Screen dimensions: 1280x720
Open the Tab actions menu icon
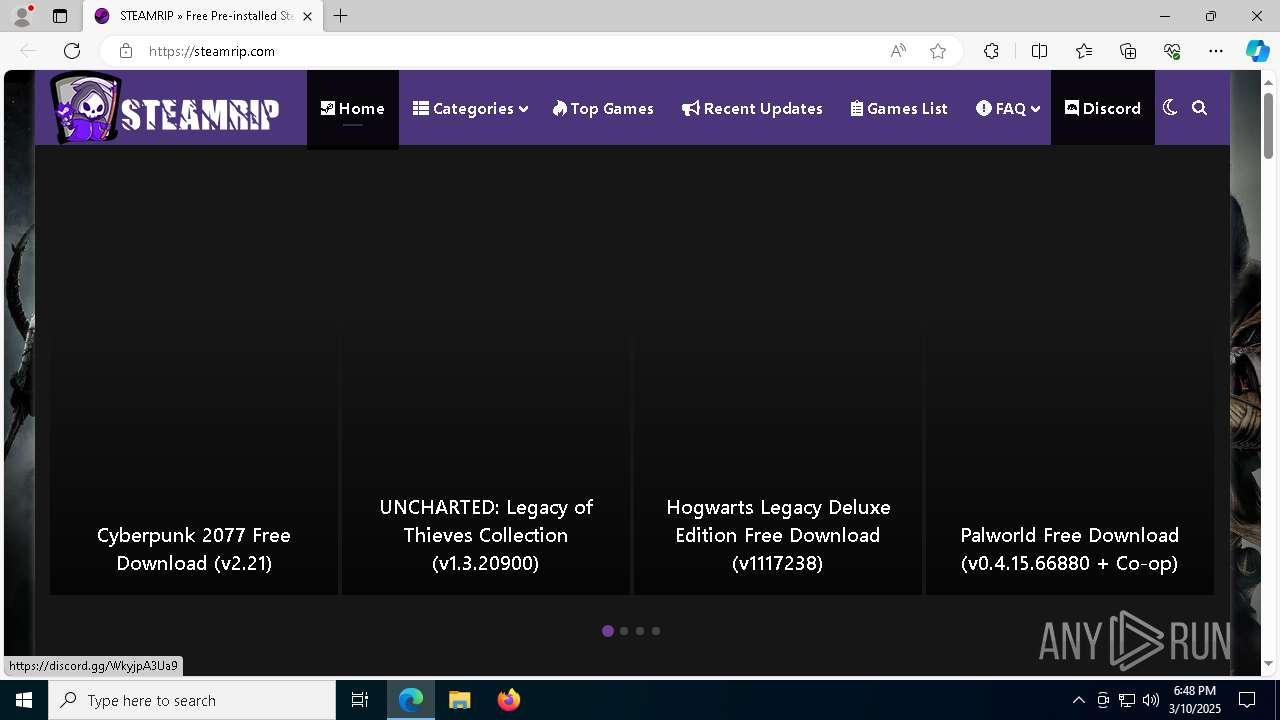coord(60,16)
